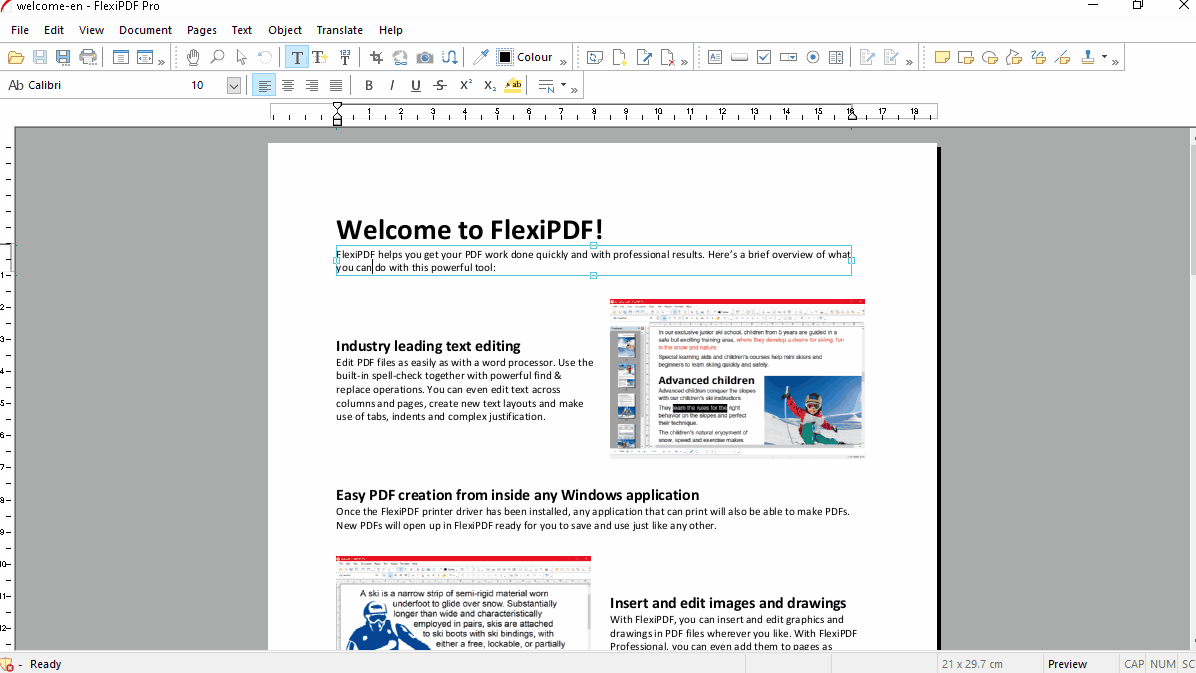Open the line spacing dropdown arrow
Screen dimensions: 1196x673
[x=564, y=85]
